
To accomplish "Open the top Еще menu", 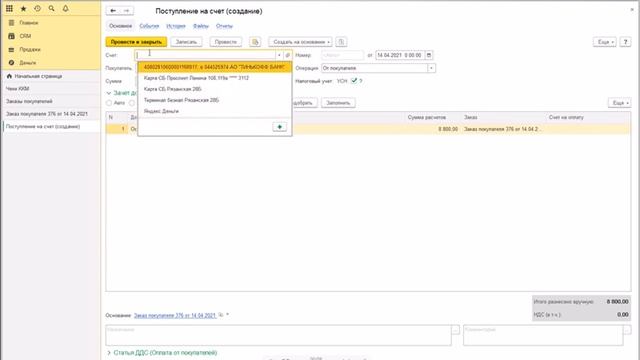I will pos(604,42).
